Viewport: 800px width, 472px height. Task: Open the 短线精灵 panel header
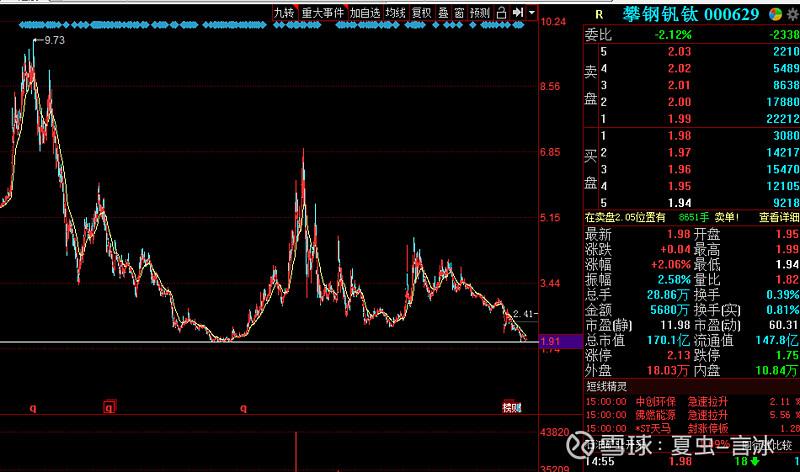tap(607, 386)
